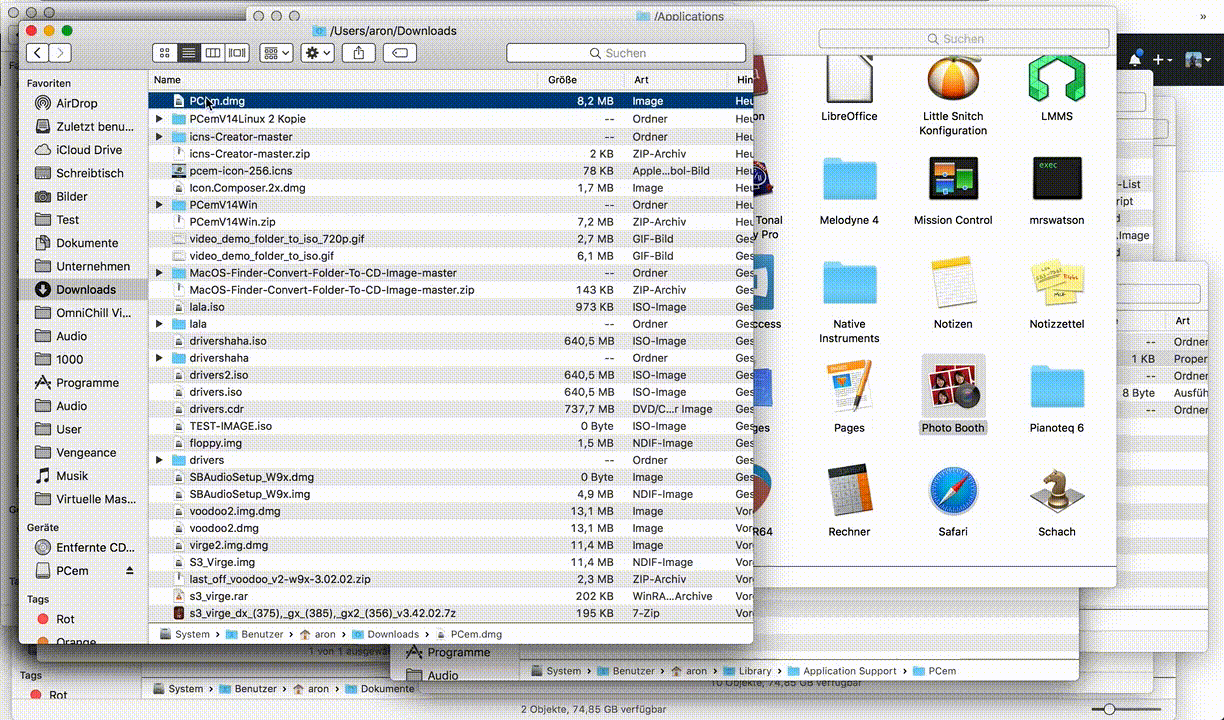Go forward in the Downloads Finder window
1224x720 pixels.
(60, 53)
